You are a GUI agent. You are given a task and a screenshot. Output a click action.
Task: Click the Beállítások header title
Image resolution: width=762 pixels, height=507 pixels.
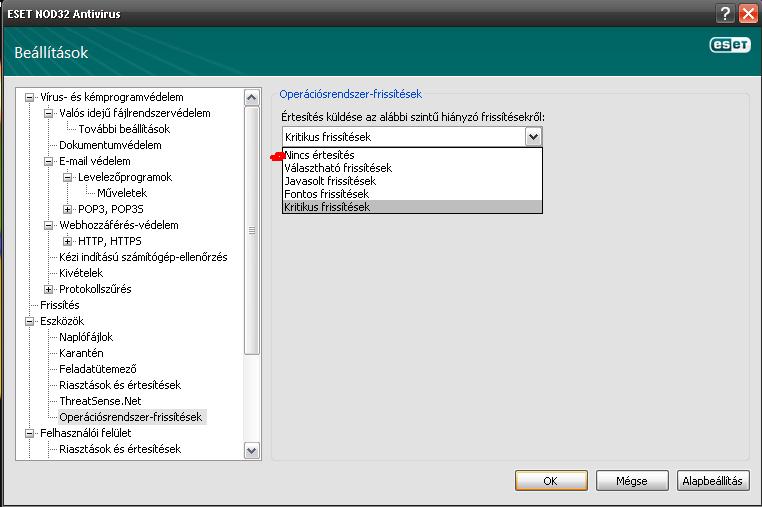pos(51,52)
